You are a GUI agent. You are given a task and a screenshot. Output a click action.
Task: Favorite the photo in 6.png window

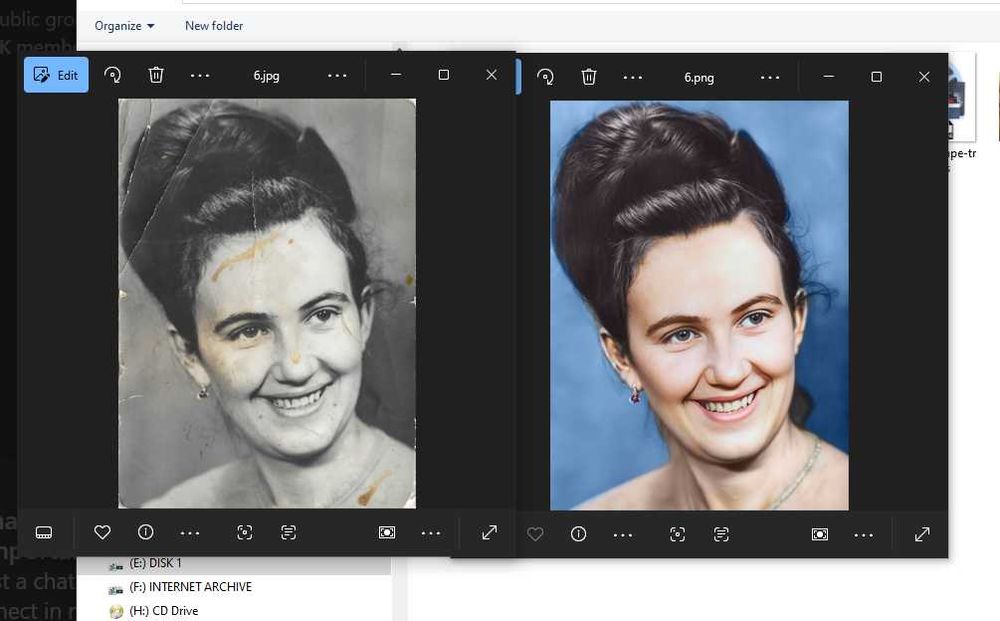pos(535,534)
